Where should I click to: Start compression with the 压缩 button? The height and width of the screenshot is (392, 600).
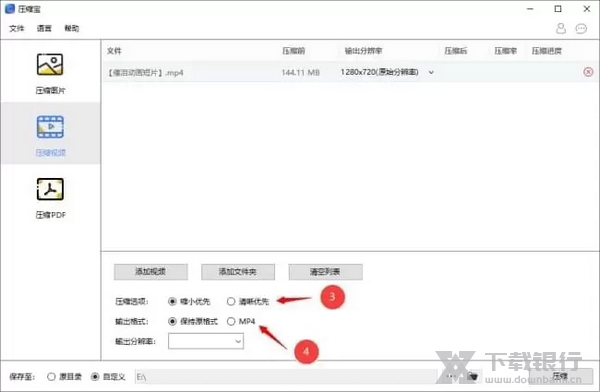[x=561, y=376]
